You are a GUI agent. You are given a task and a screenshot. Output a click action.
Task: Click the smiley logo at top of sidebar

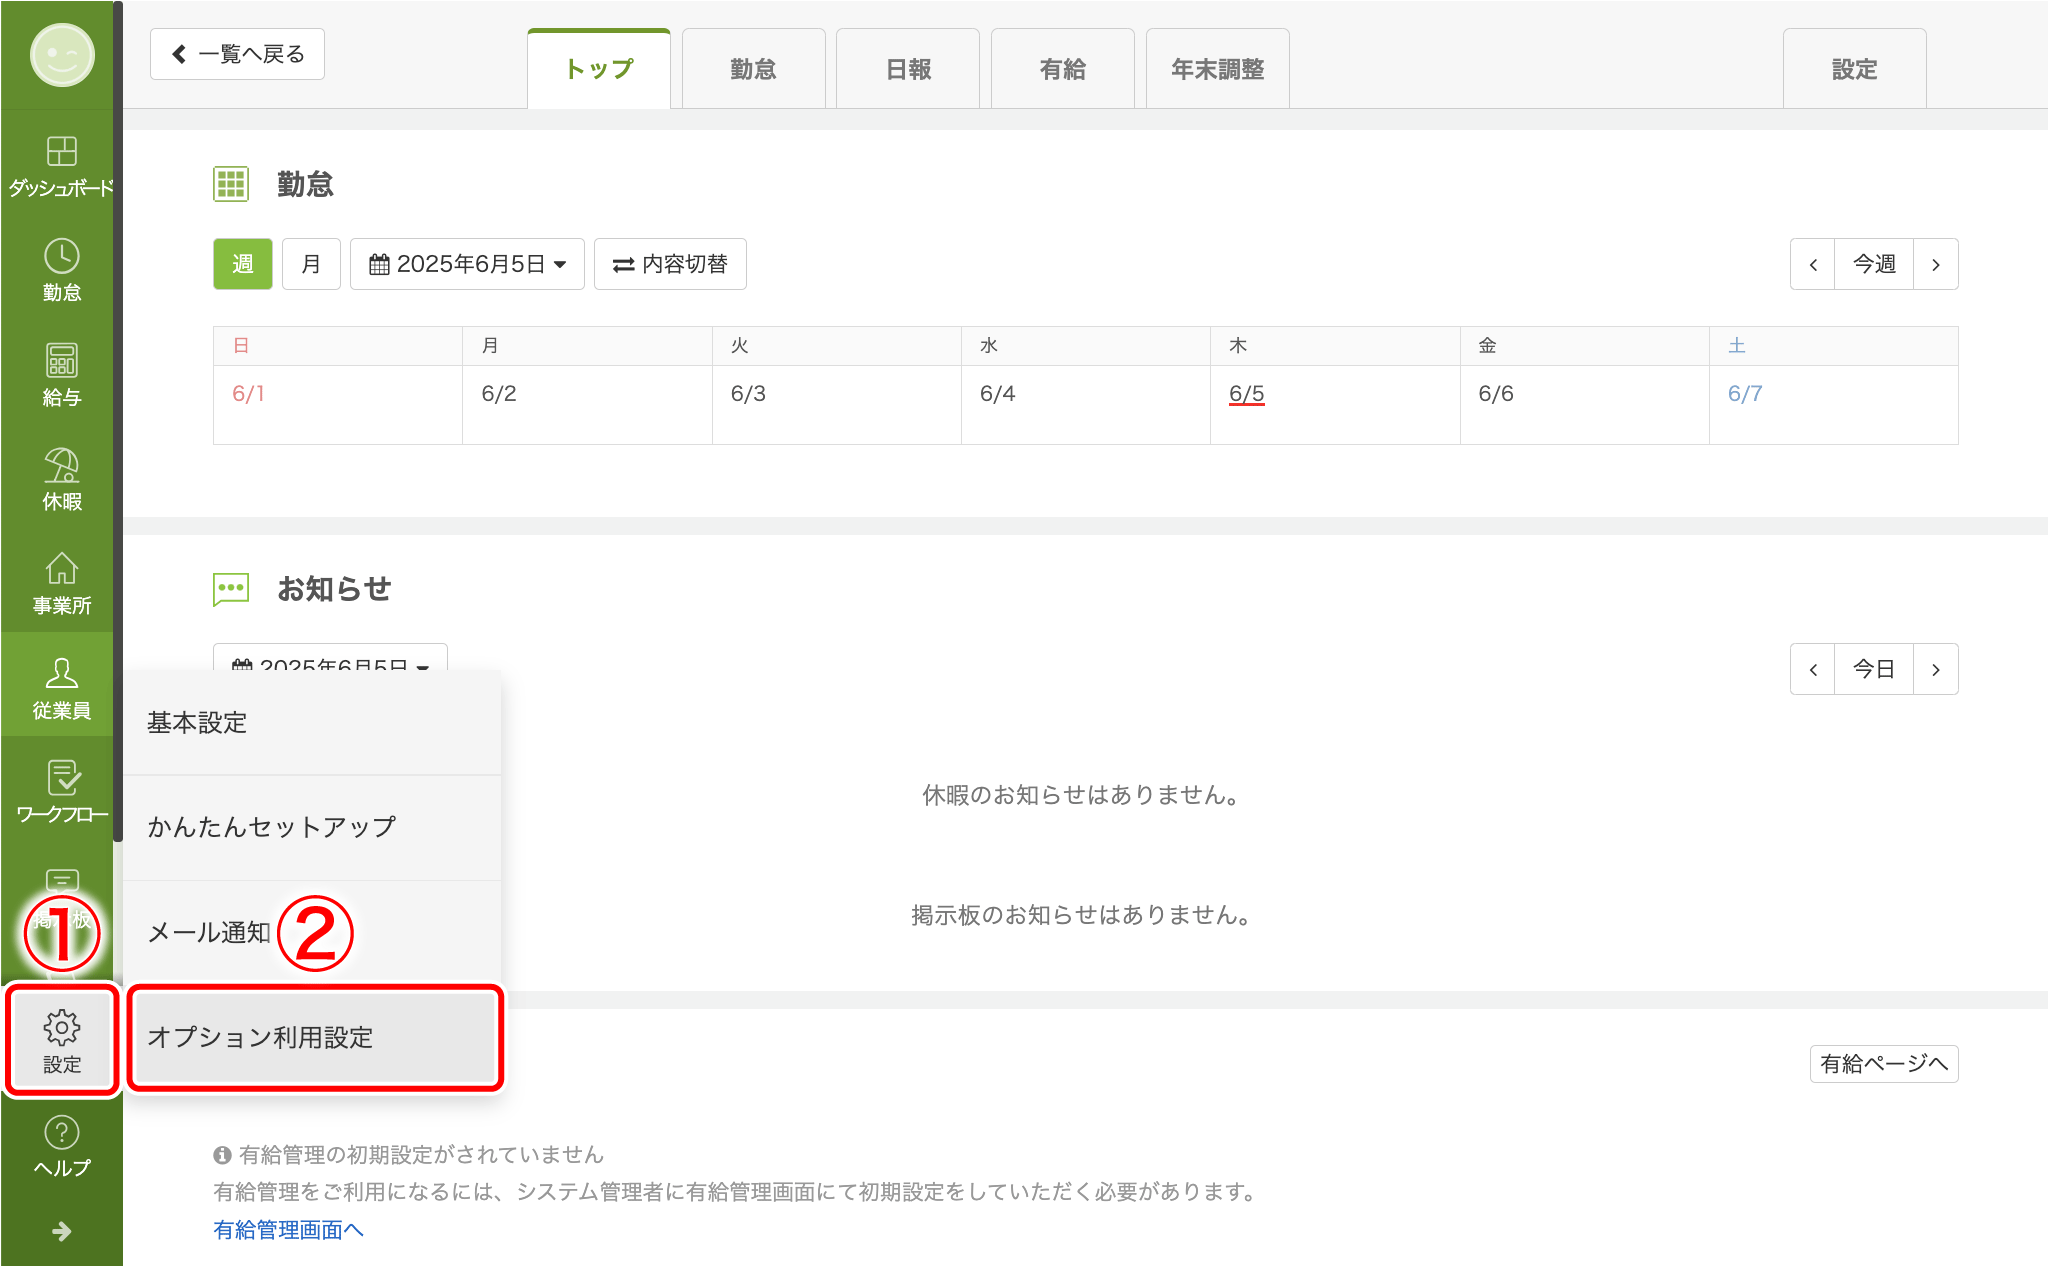click(x=62, y=55)
